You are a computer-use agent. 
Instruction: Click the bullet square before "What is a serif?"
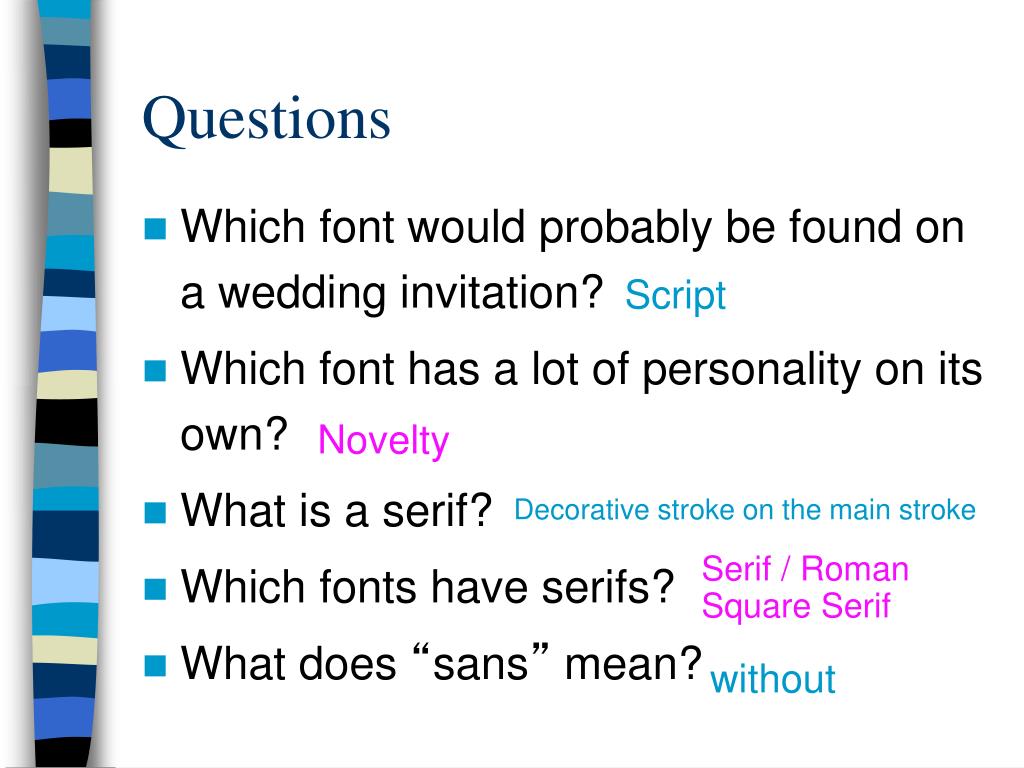click(x=155, y=512)
